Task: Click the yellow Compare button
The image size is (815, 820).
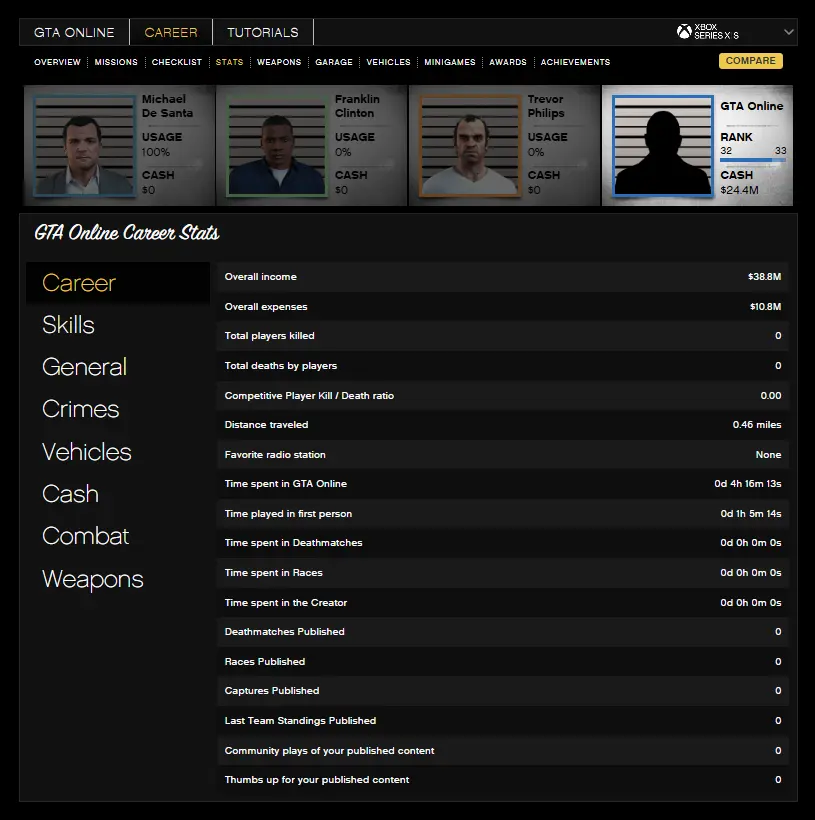Action: pos(750,61)
